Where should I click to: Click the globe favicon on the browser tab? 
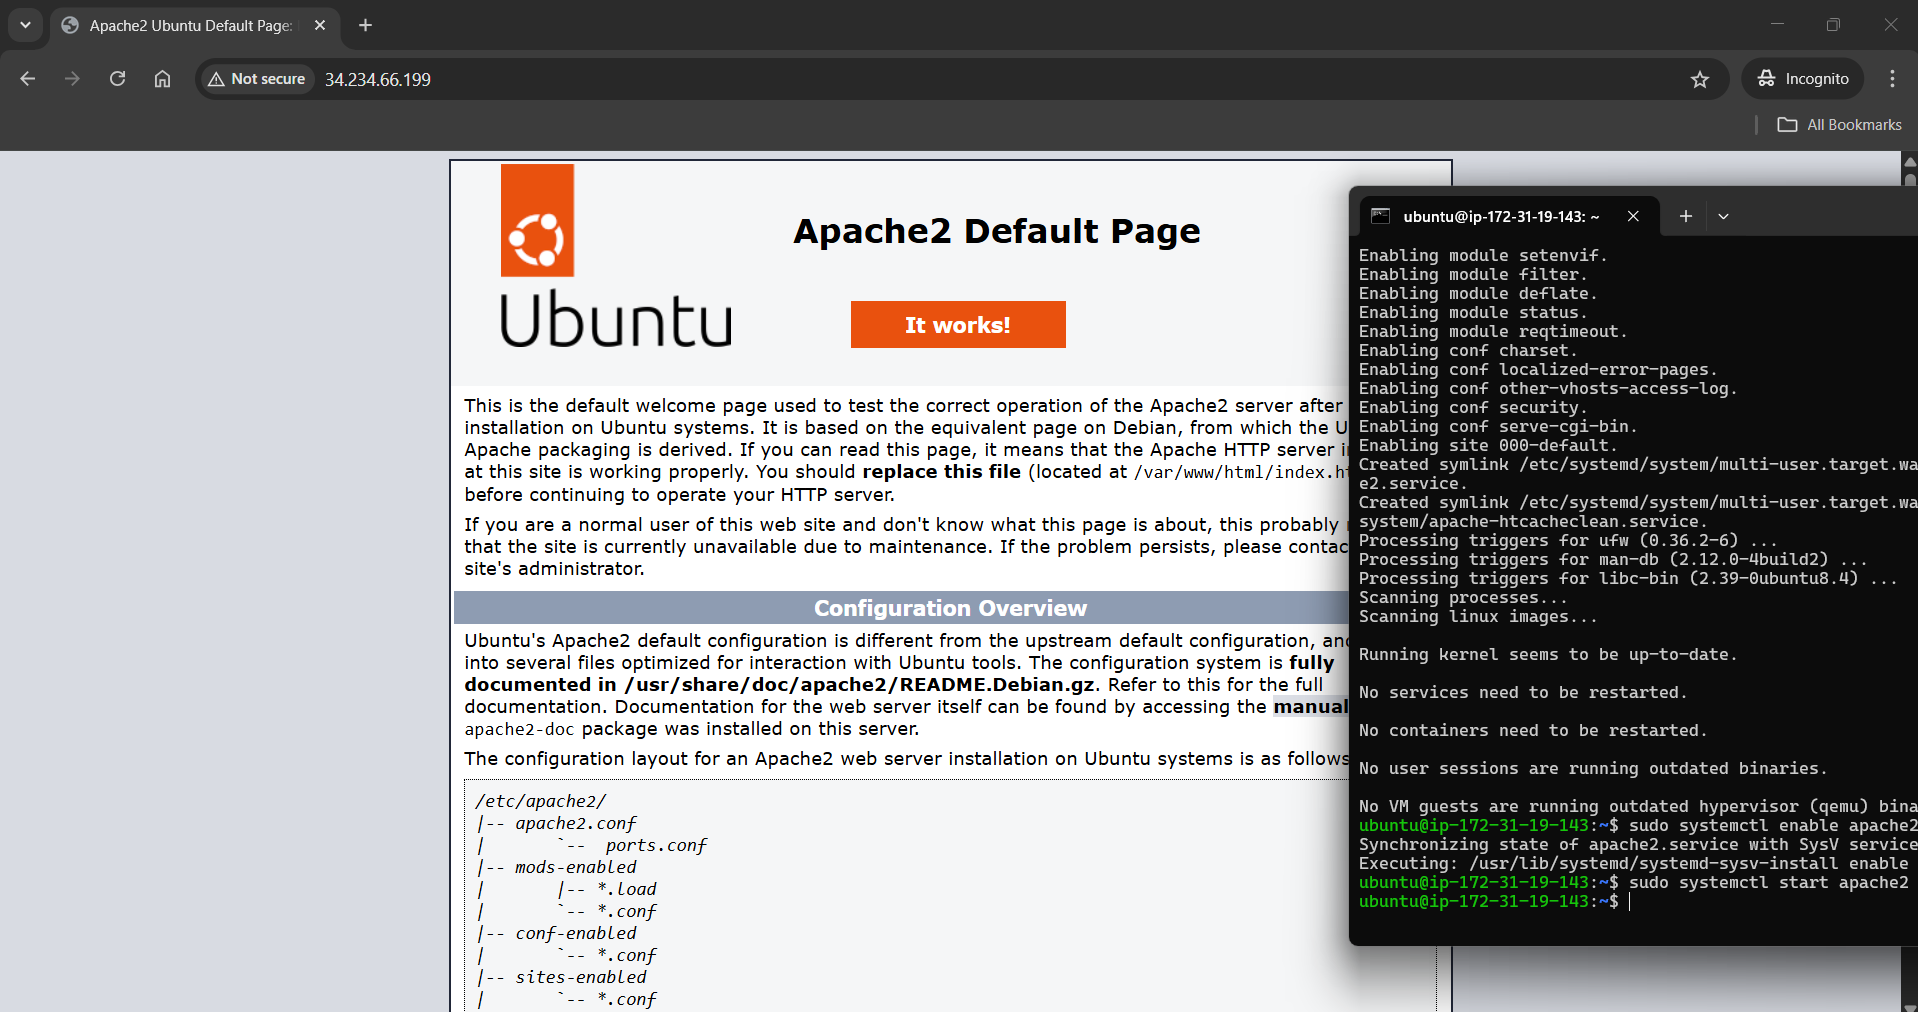pos(70,26)
